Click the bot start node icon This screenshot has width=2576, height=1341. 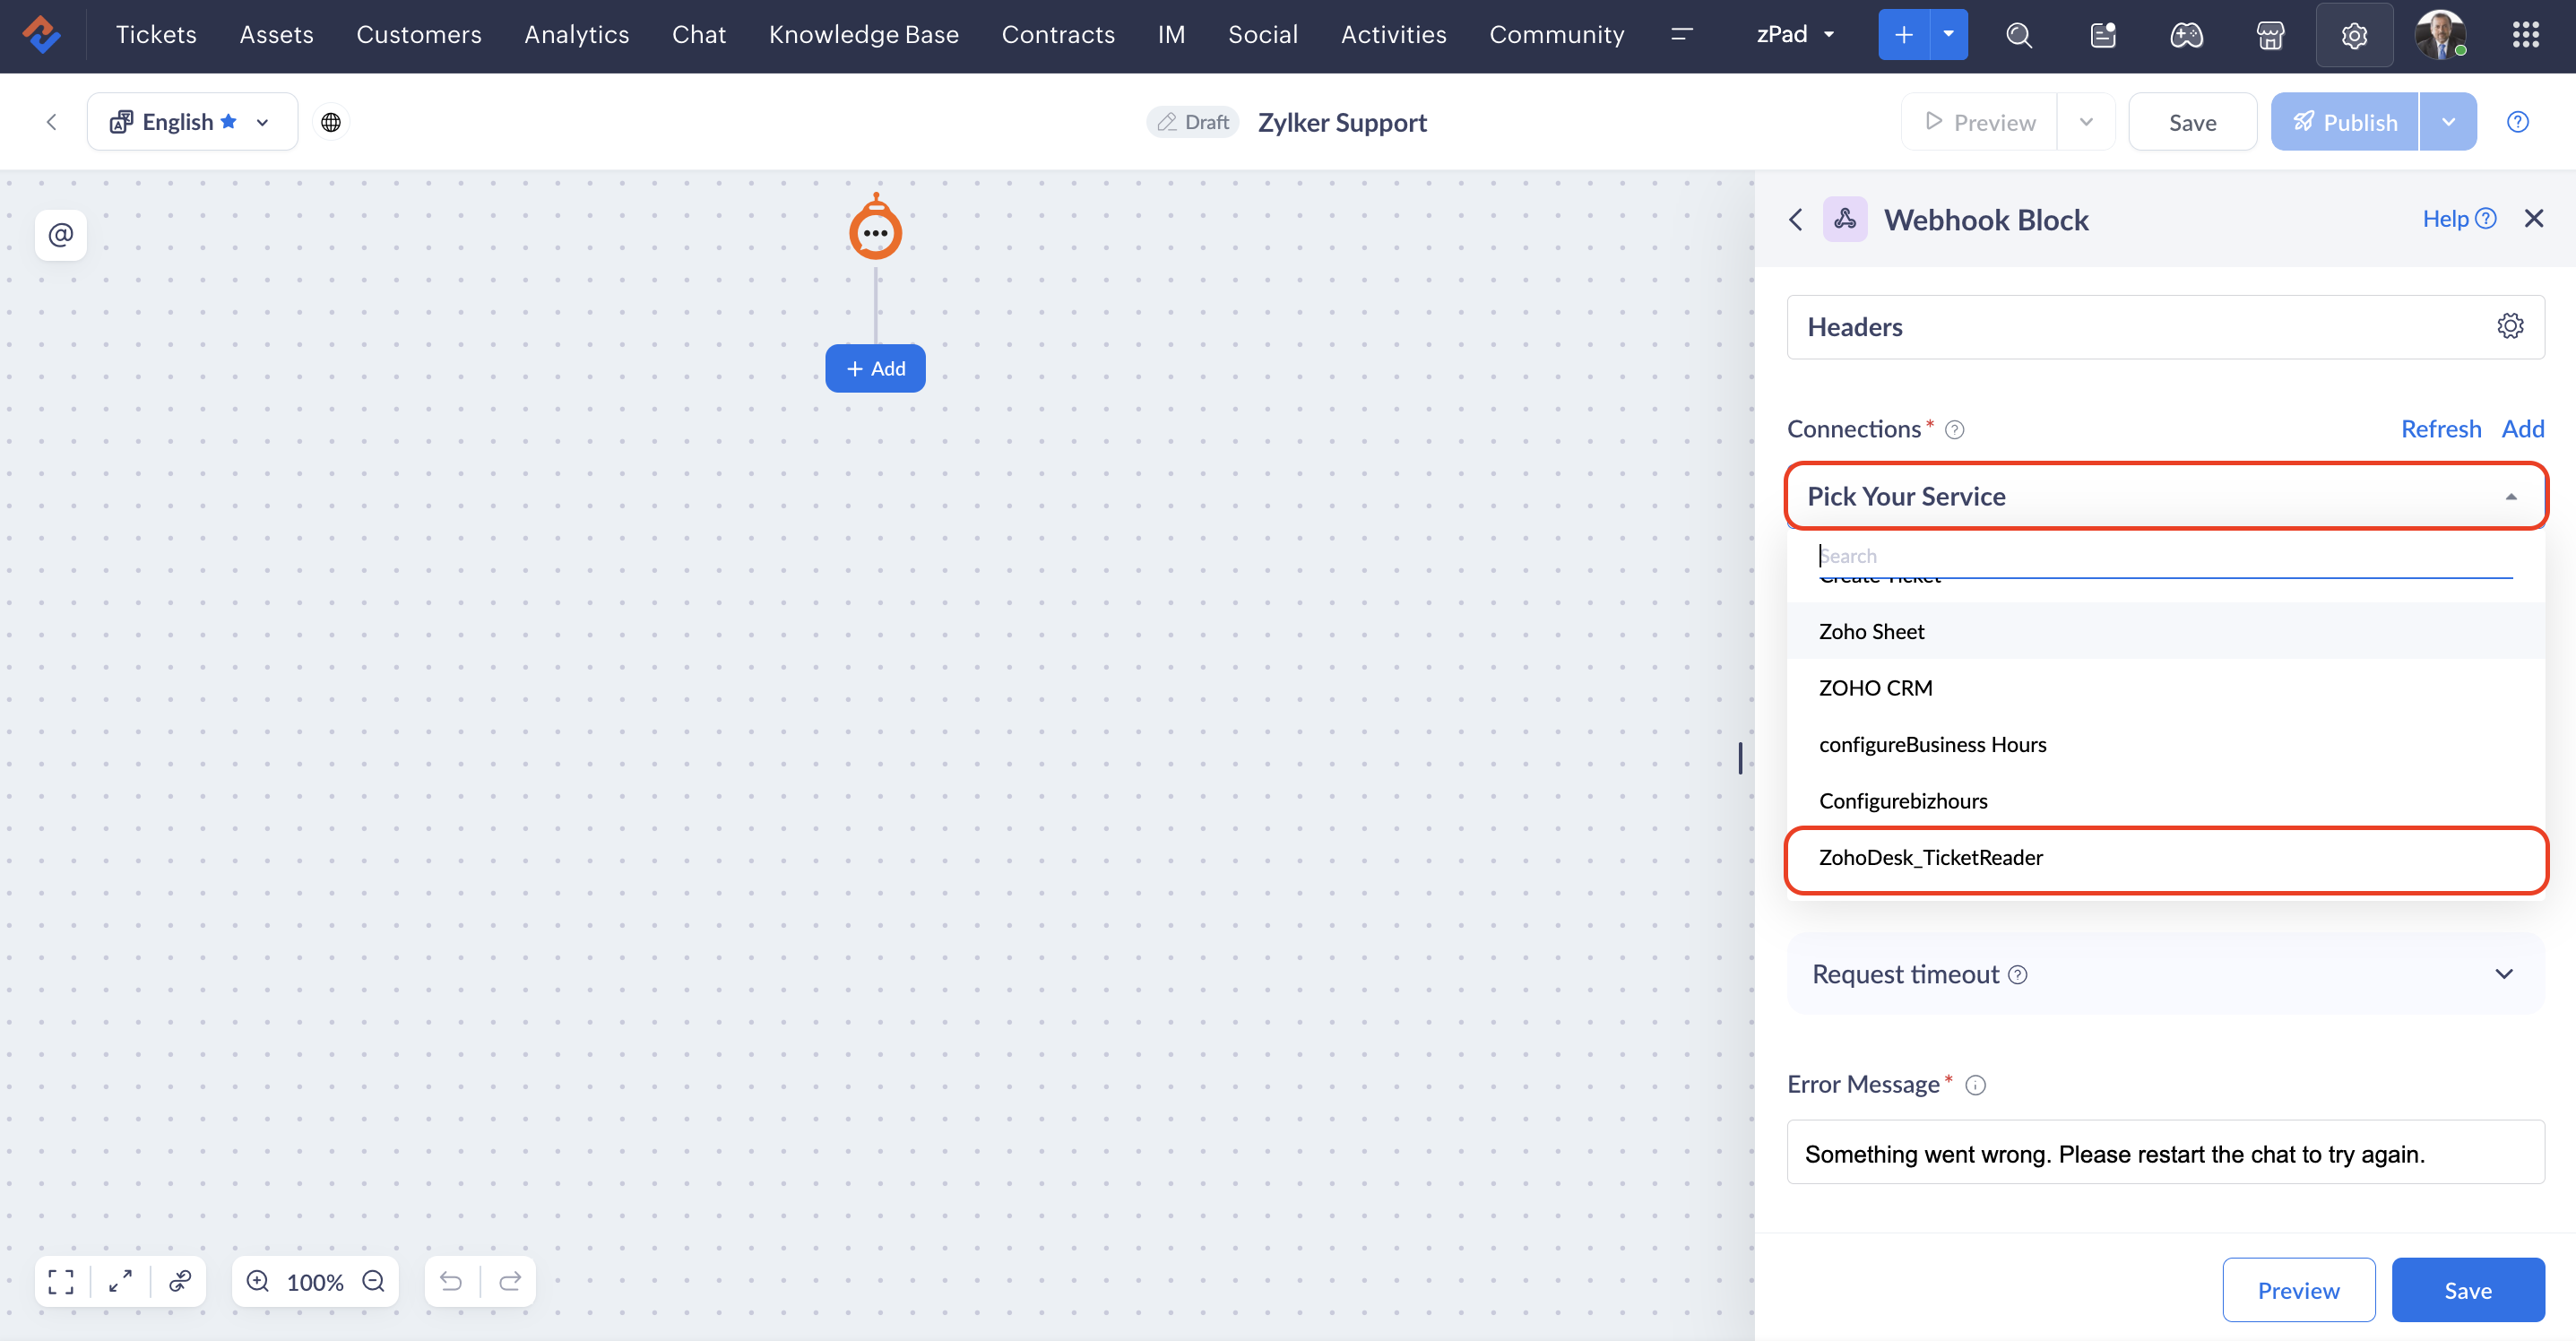coord(875,231)
